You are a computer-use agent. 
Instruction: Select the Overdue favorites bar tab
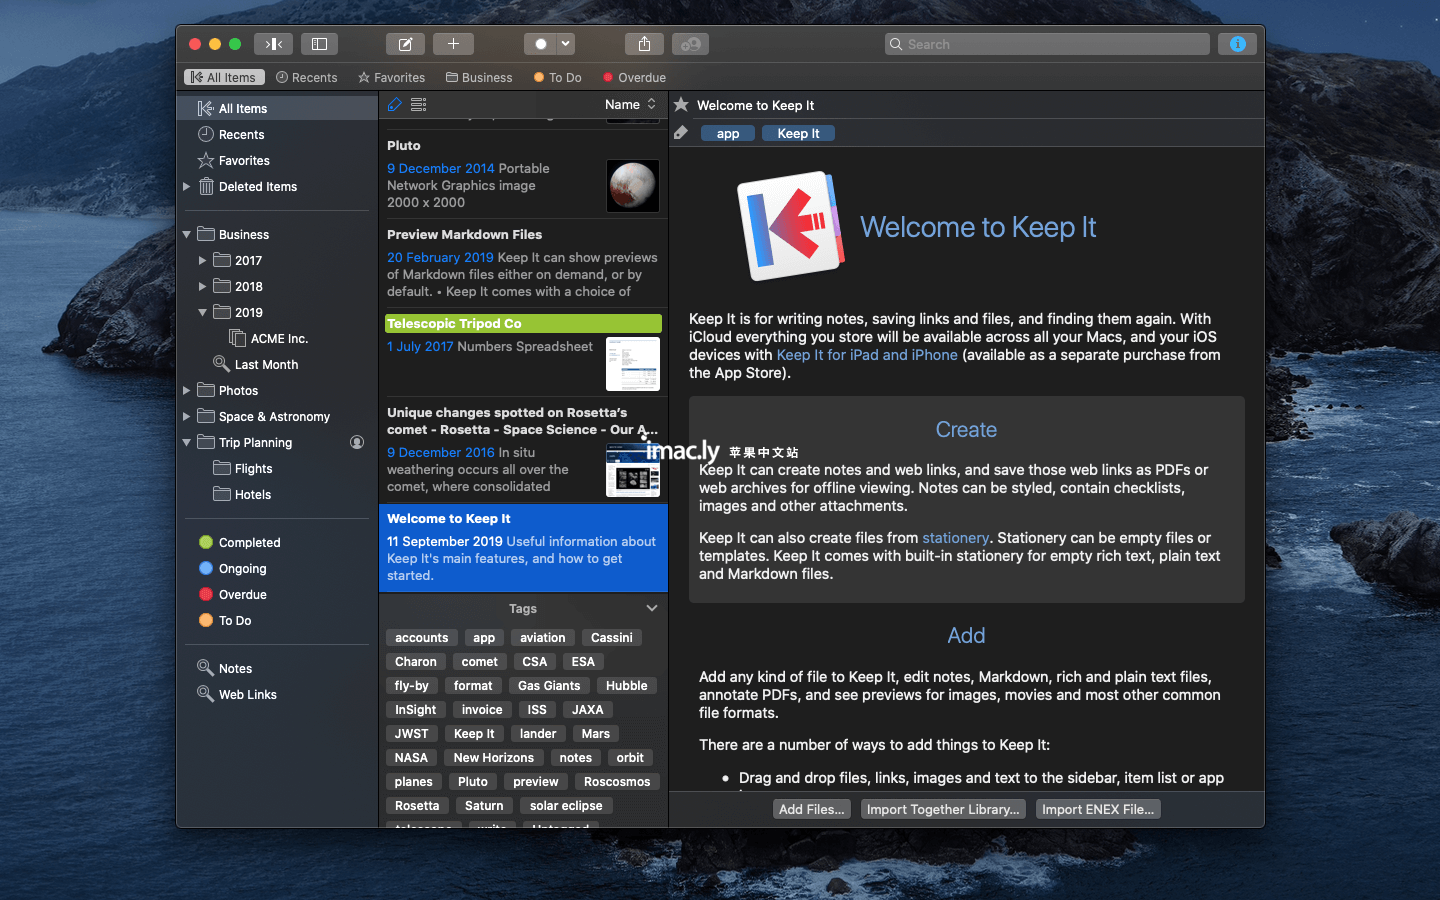point(634,77)
